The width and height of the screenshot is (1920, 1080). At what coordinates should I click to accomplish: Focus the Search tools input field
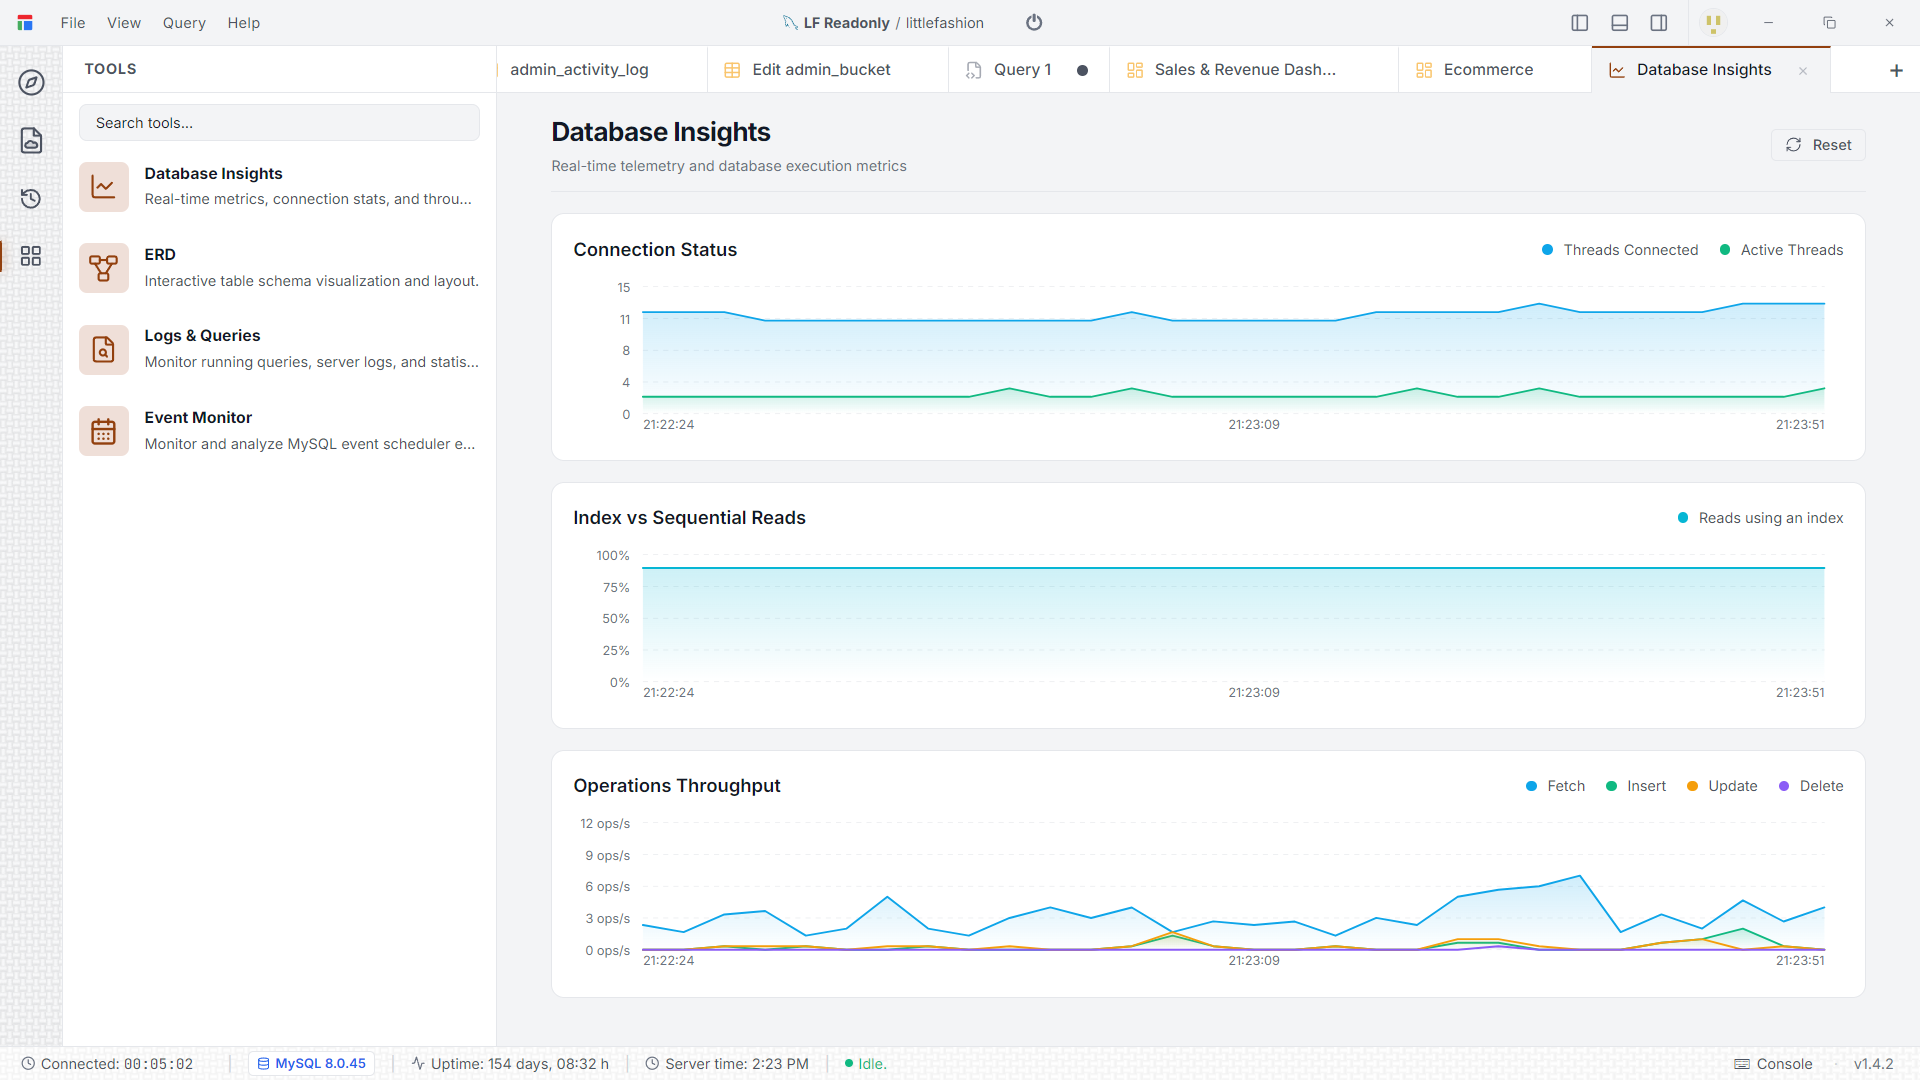pyautogui.click(x=279, y=123)
